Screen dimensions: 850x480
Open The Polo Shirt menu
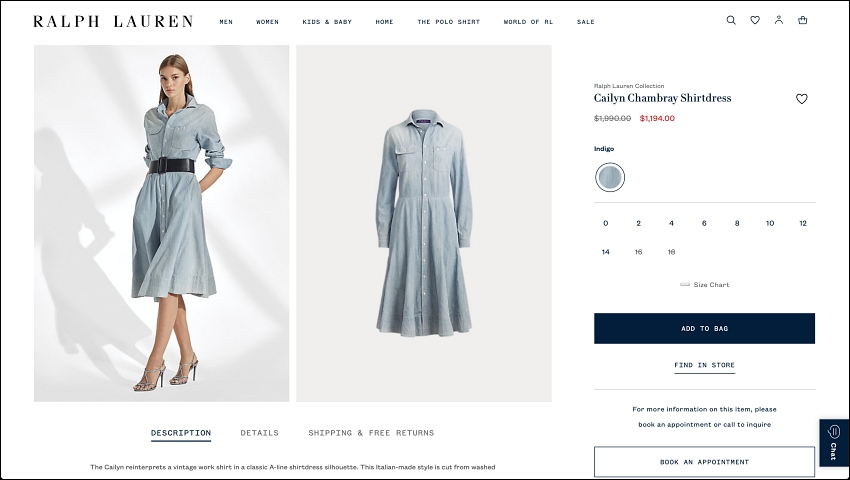click(448, 22)
